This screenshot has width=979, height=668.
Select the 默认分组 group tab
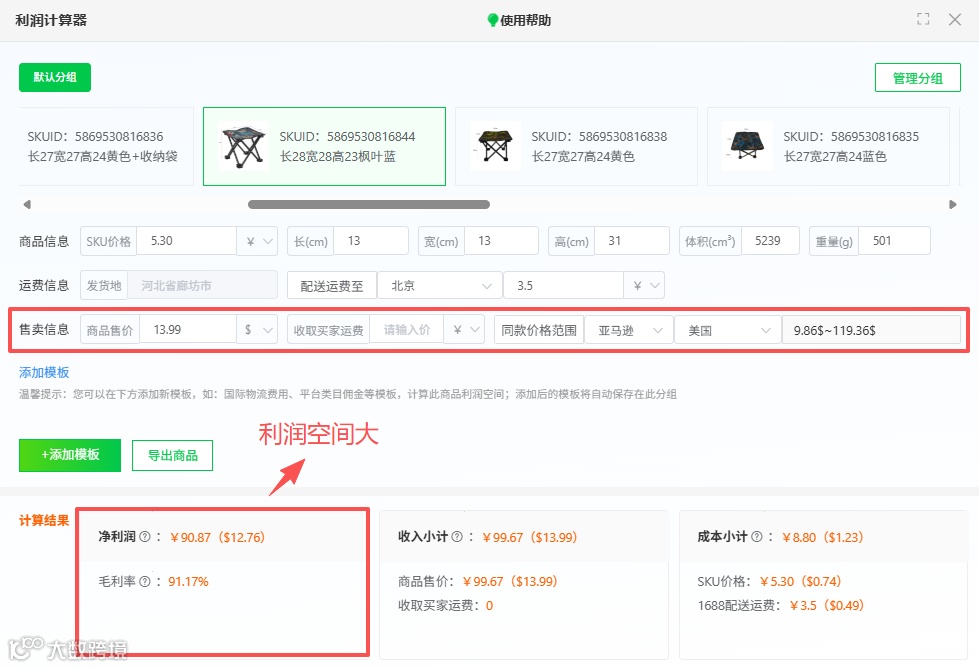(x=55, y=77)
